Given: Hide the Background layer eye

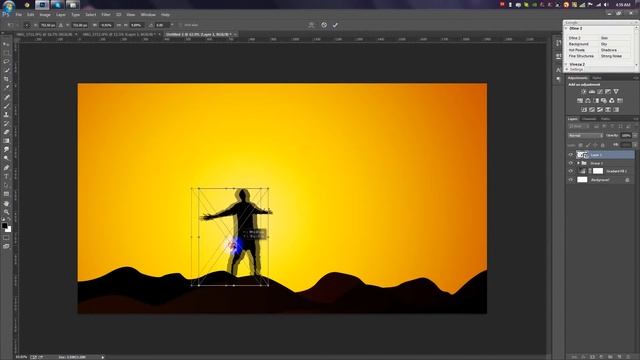Looking at the screenshot, I should point(571,180).
